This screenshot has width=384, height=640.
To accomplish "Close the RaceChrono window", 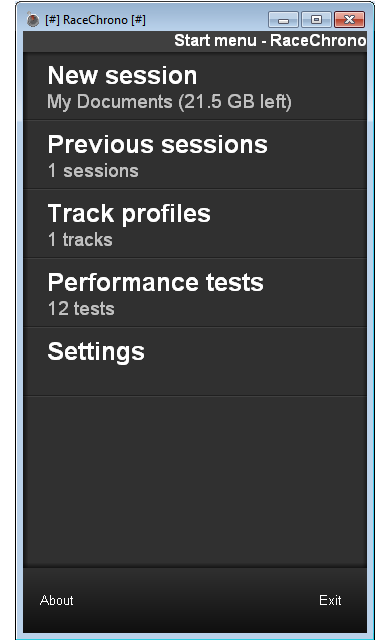I will 349,20.
